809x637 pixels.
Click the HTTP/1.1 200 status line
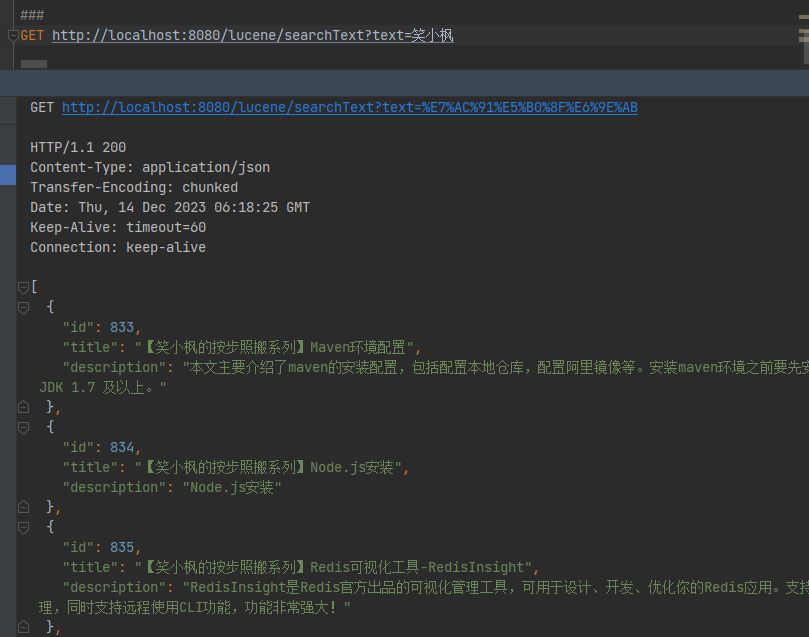point(78,147)
